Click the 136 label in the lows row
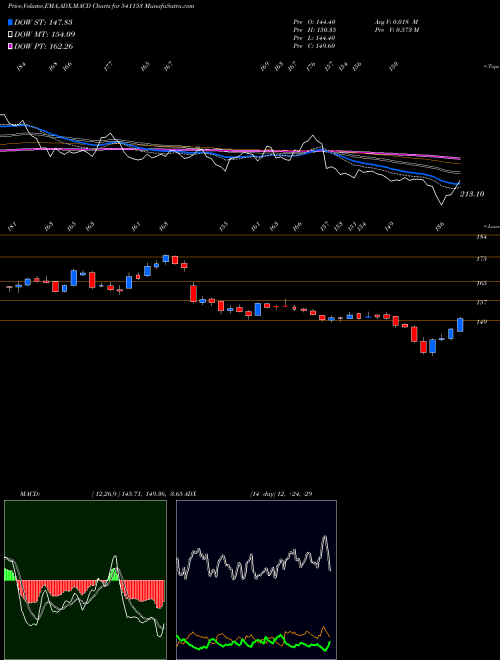Viewport: 500px width, 660px height. pos(440,227)
